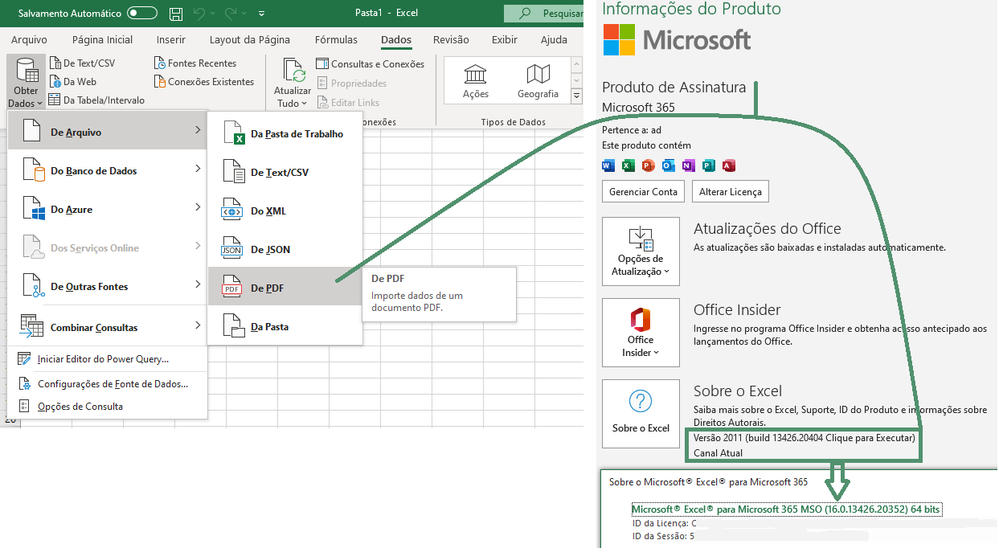Click the Versão 2011 build text
Screen dimensions: 999x552
(804, 438)
